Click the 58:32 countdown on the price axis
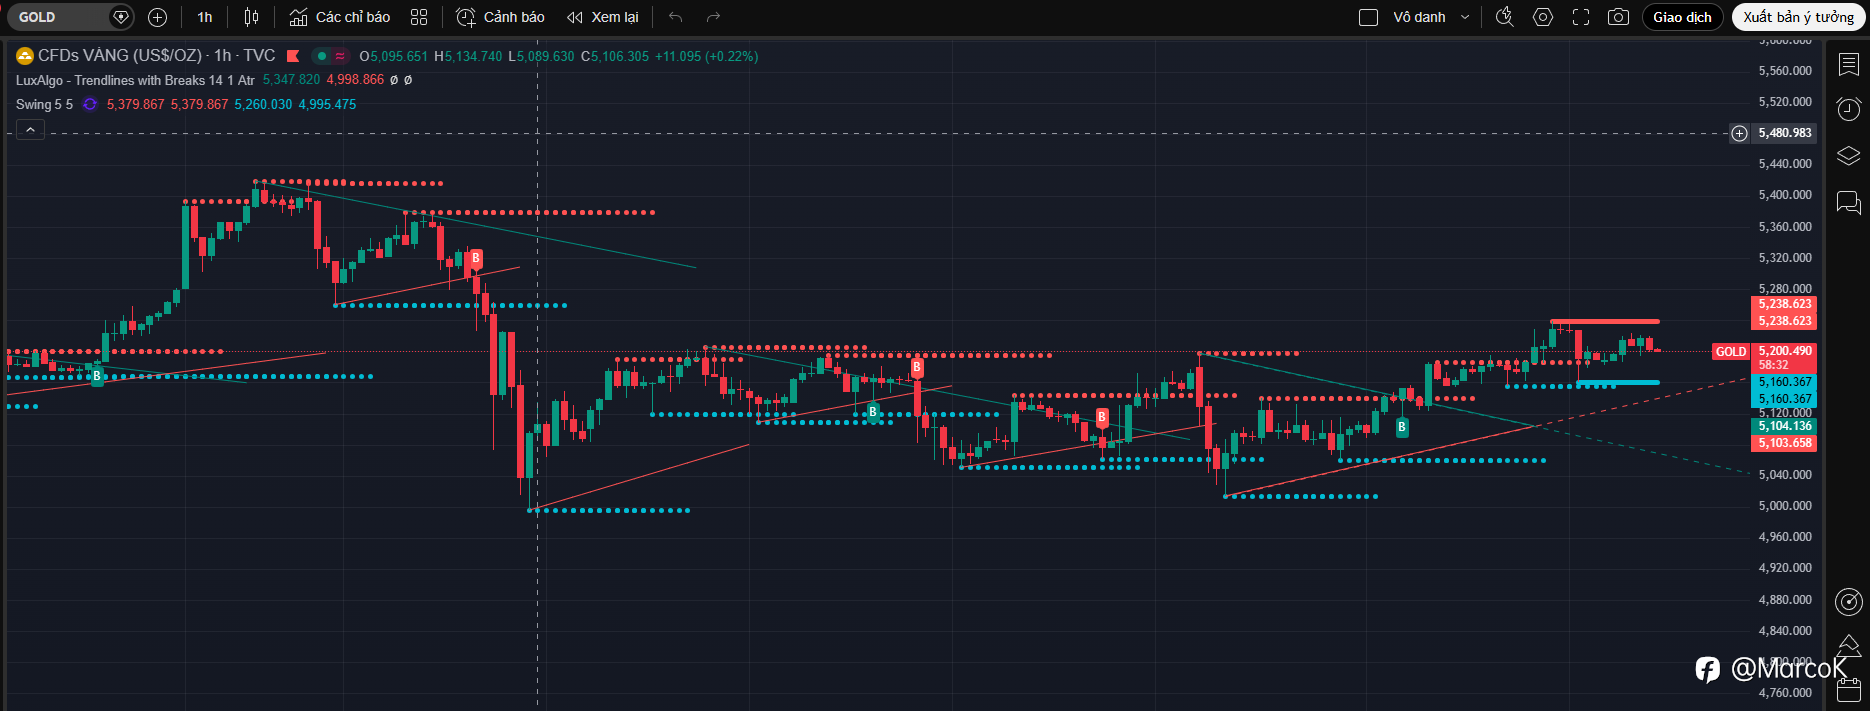Screen dimensions: 1870x711 [x=1774, y=365]
